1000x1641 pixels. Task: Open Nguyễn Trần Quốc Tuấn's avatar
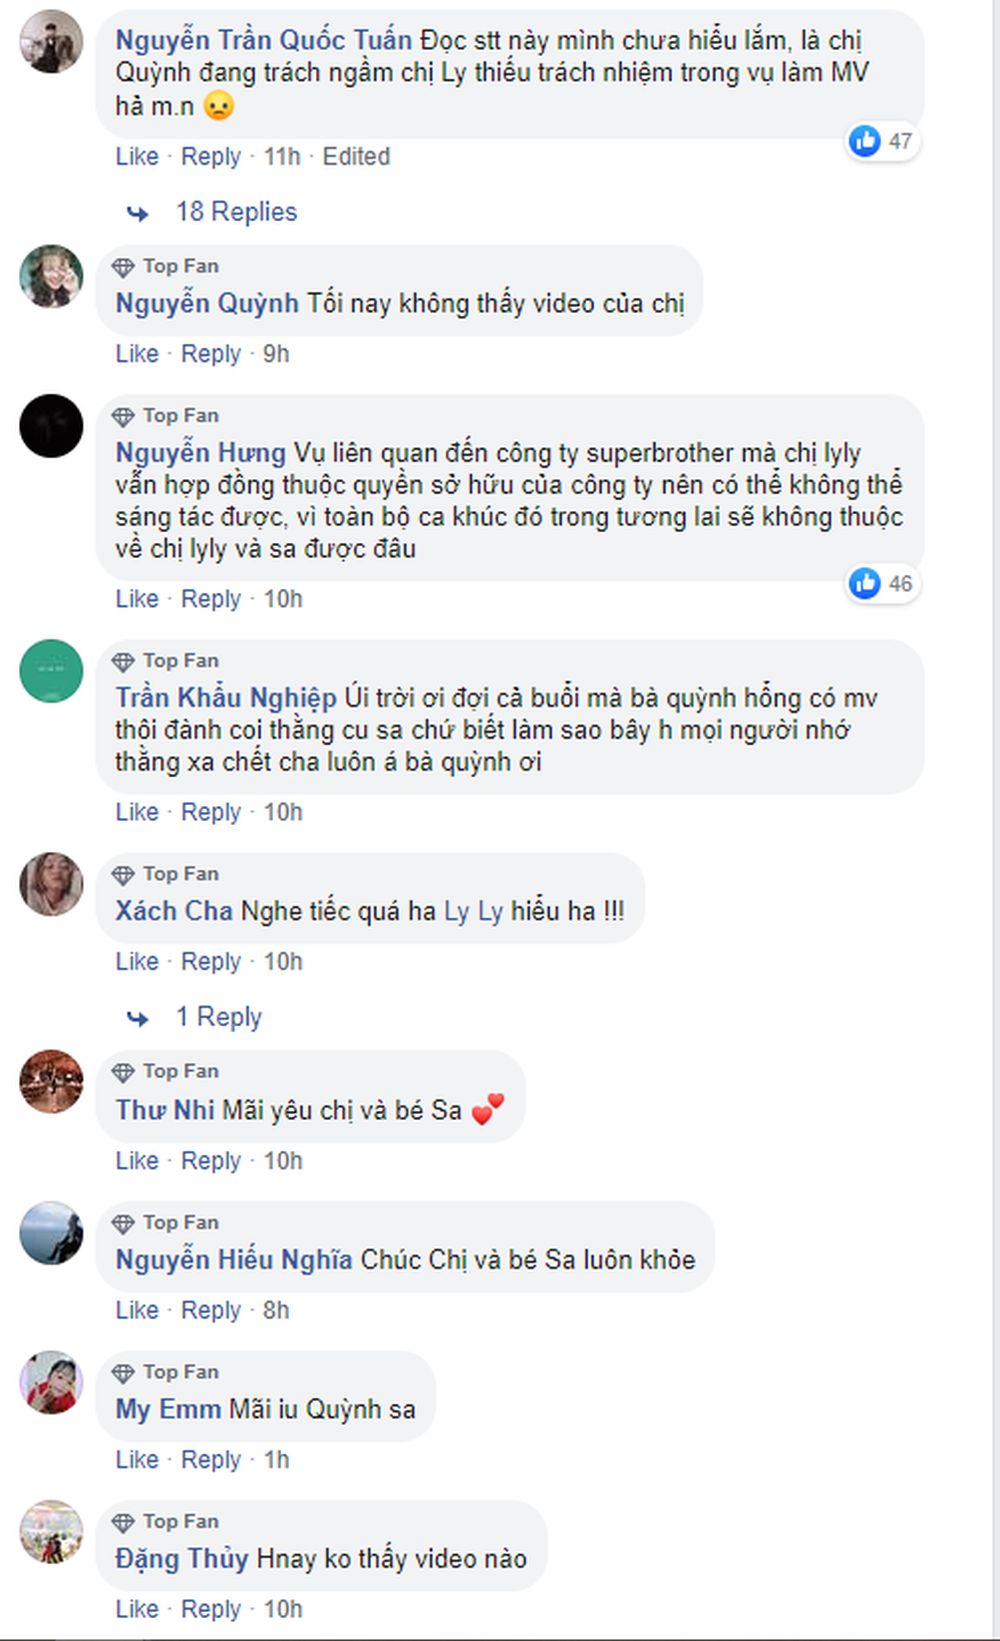pos(51,42)
